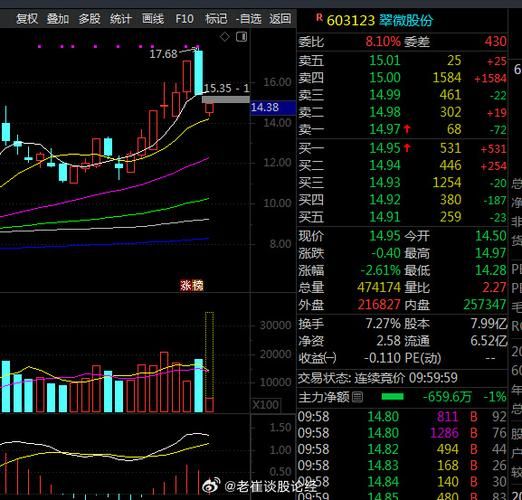
Task: Click the 今开 value 14.50
Action: (x=491, y=236)
